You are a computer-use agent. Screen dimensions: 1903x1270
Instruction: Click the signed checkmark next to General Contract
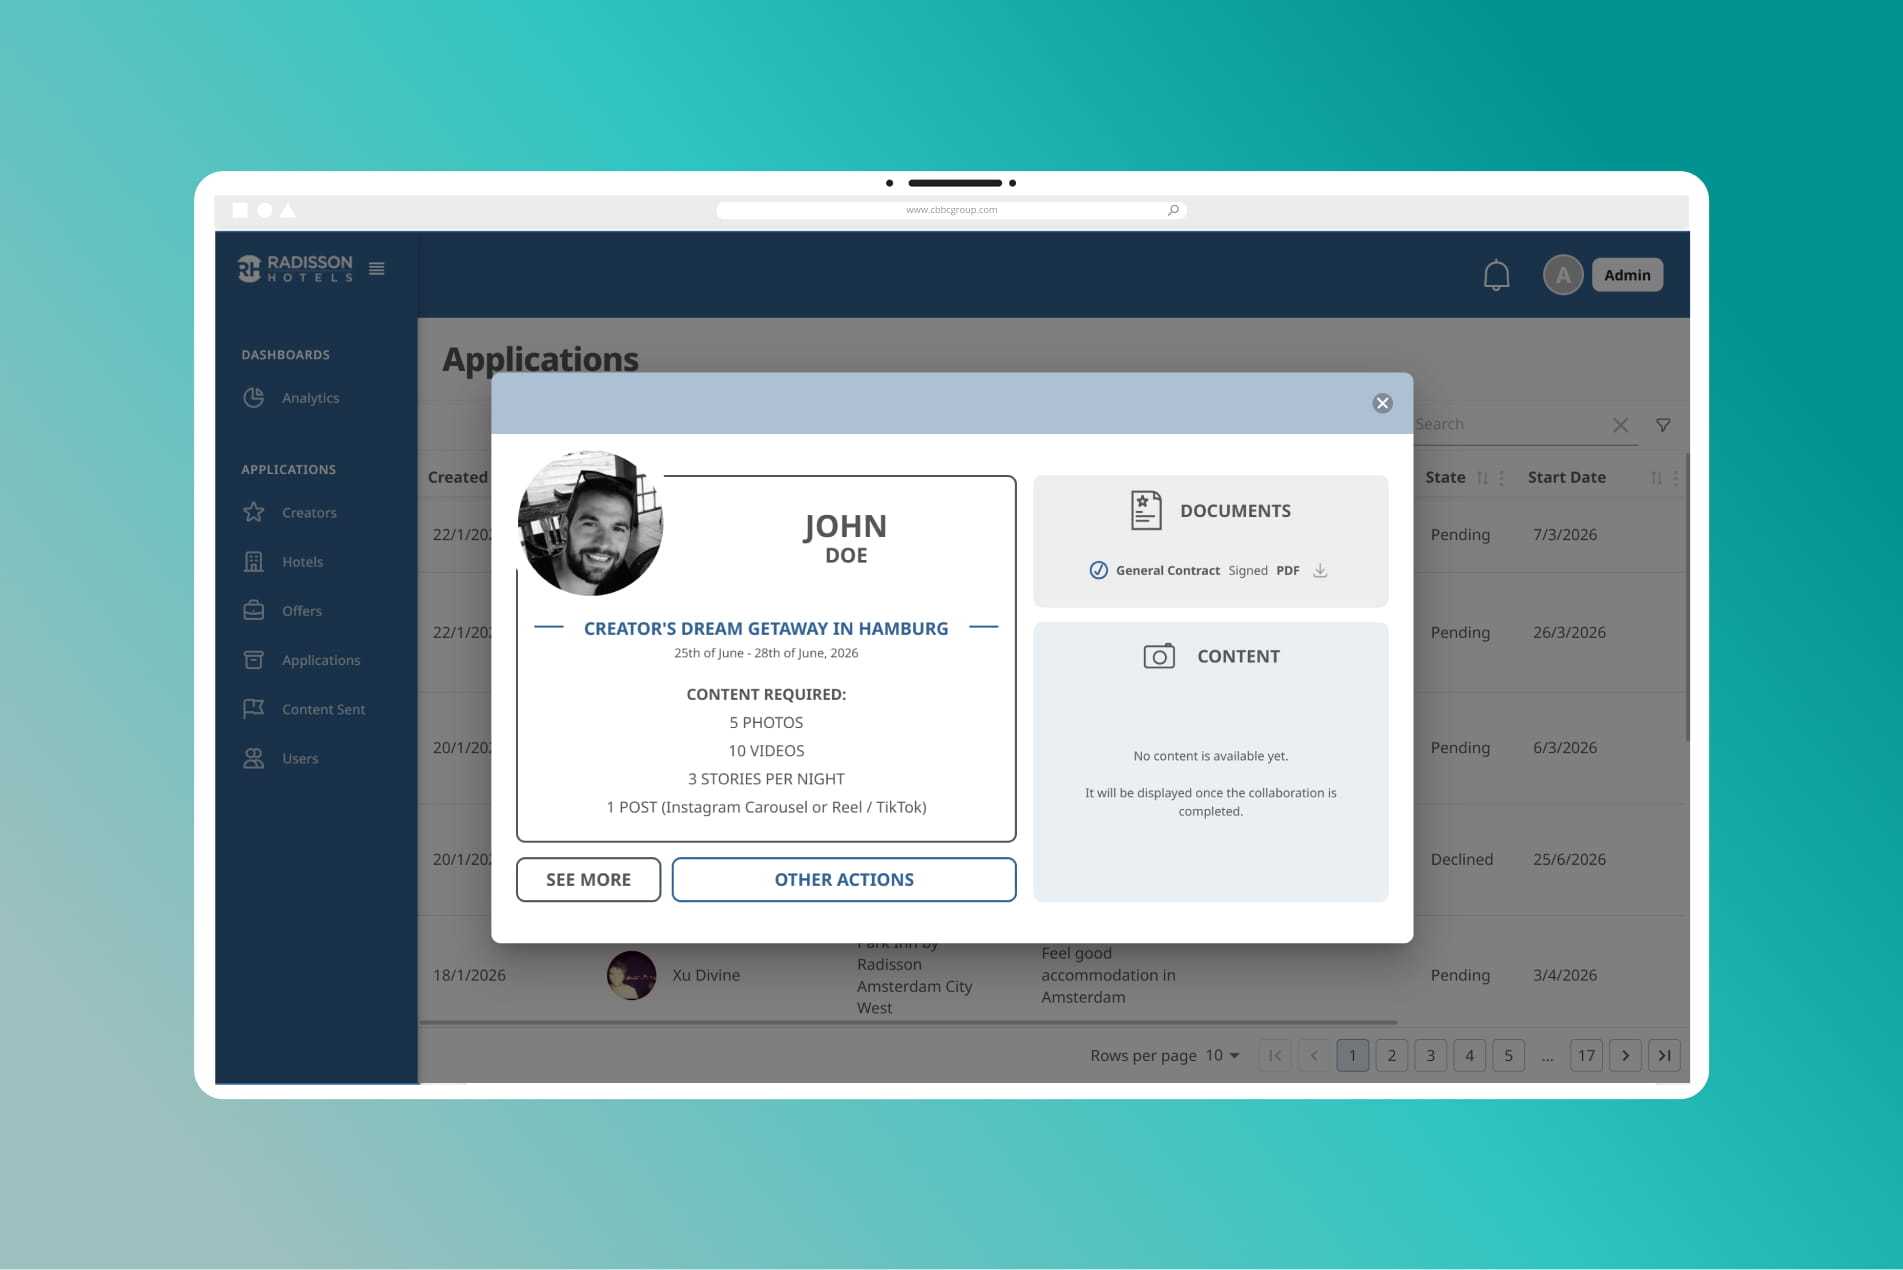tap(1099, 570)
